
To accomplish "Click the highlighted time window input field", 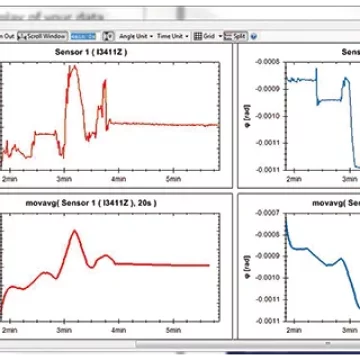I will click(x=83, y=36).
